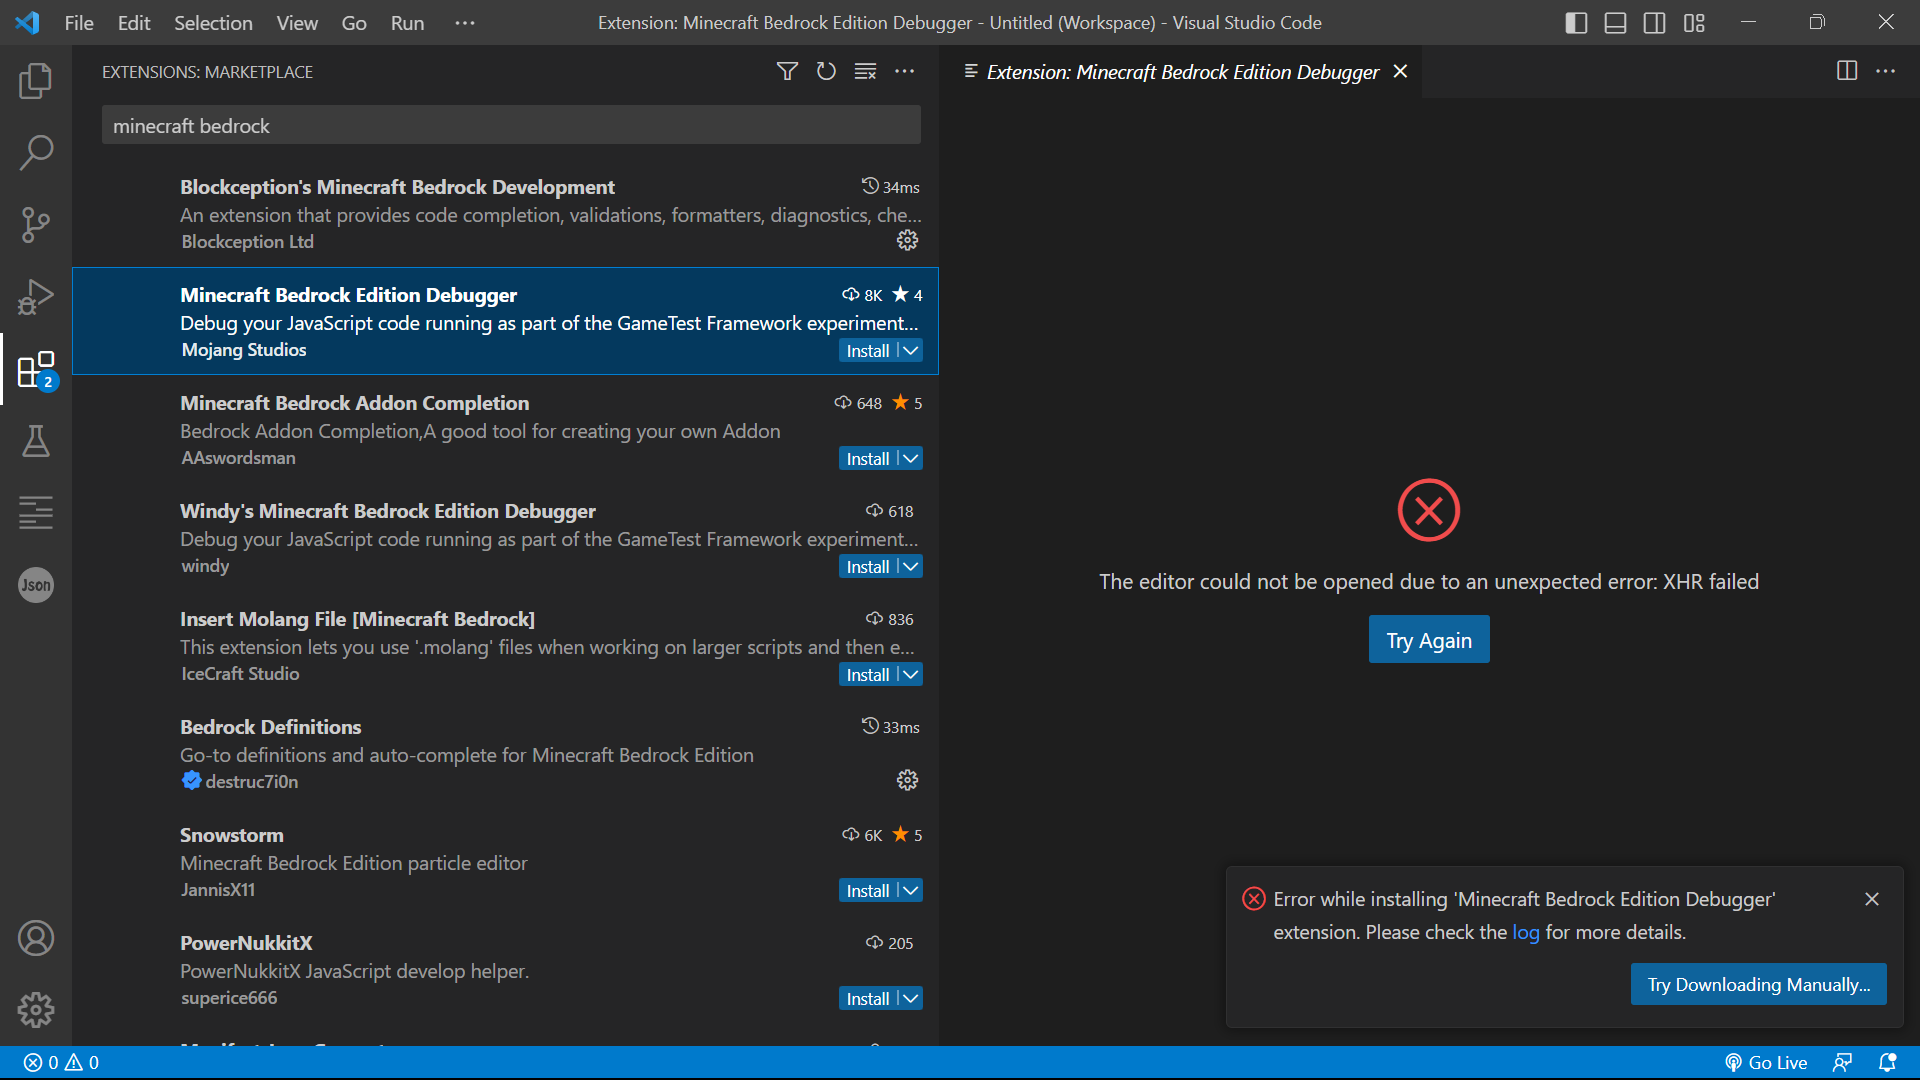
Task: Open the installation error log link
Action: click(1527, 932)
